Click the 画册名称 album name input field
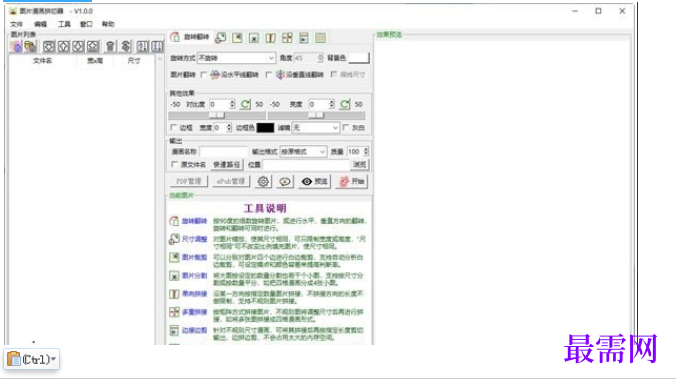Screen dimensions: 676x380 point(224,151)
